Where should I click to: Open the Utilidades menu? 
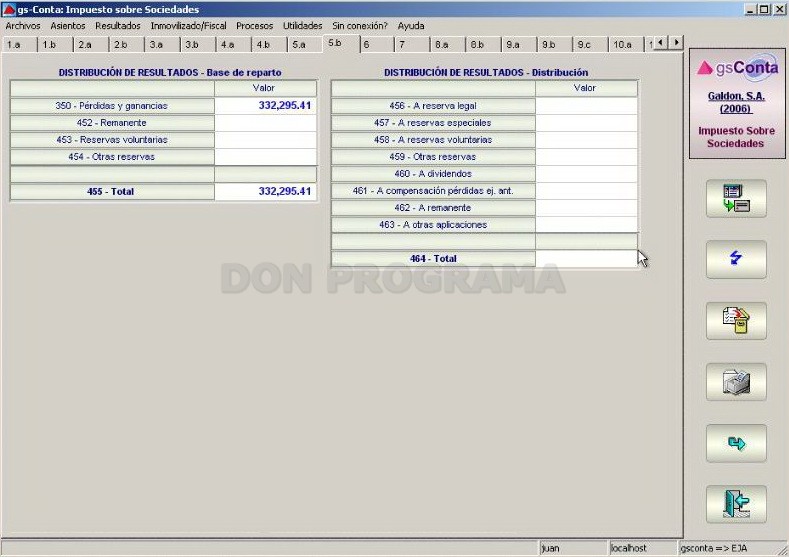[302, 26]
